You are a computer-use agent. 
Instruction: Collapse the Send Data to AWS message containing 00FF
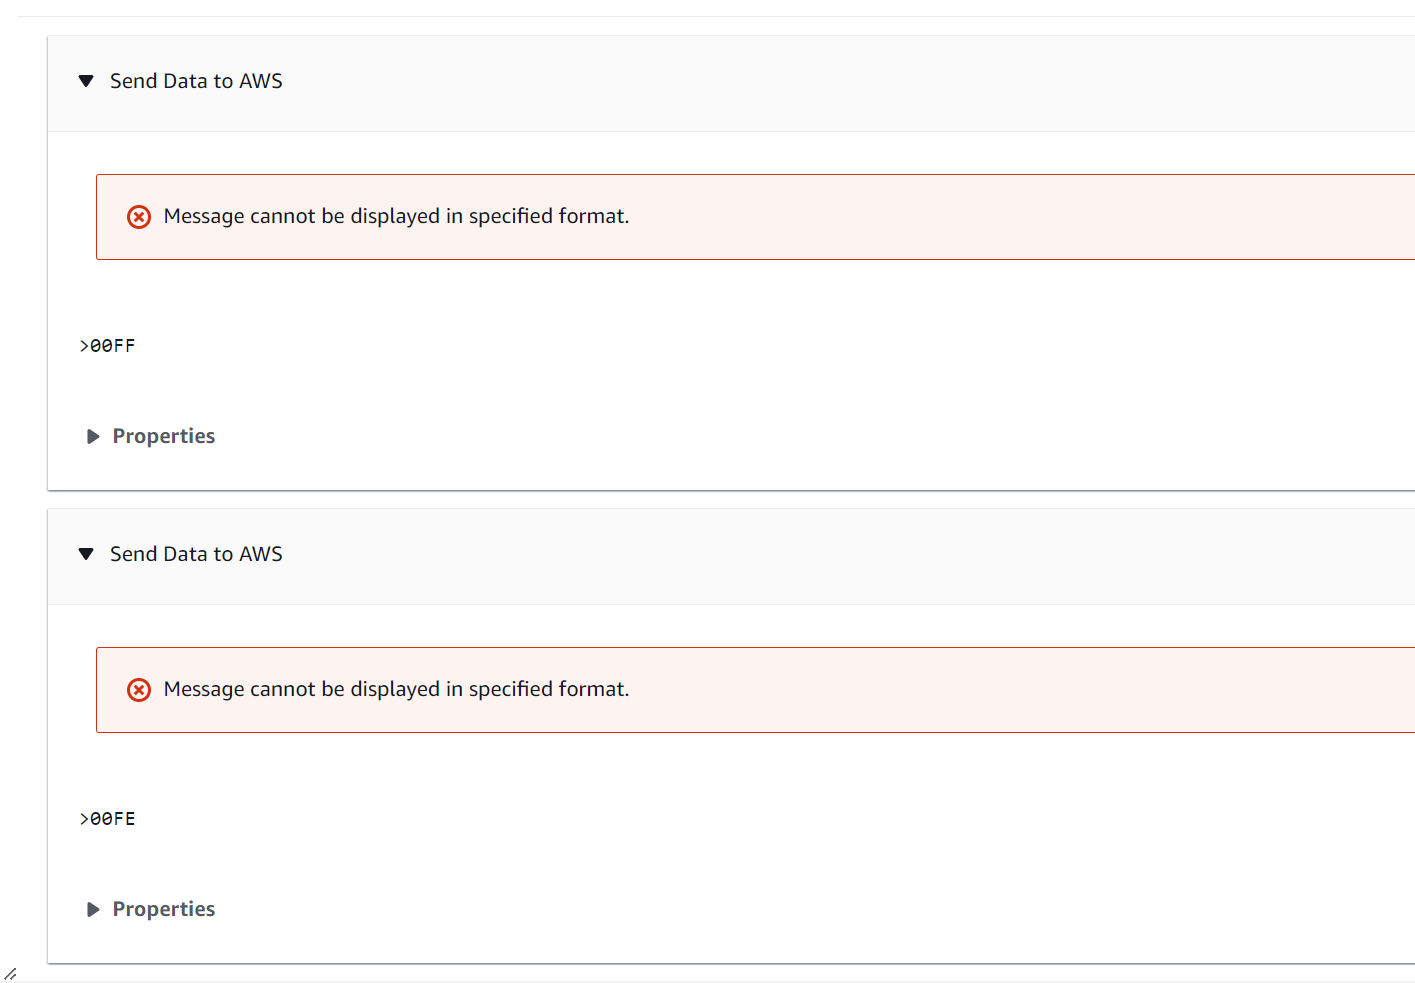pyautogui.click(x=86, y=81)
